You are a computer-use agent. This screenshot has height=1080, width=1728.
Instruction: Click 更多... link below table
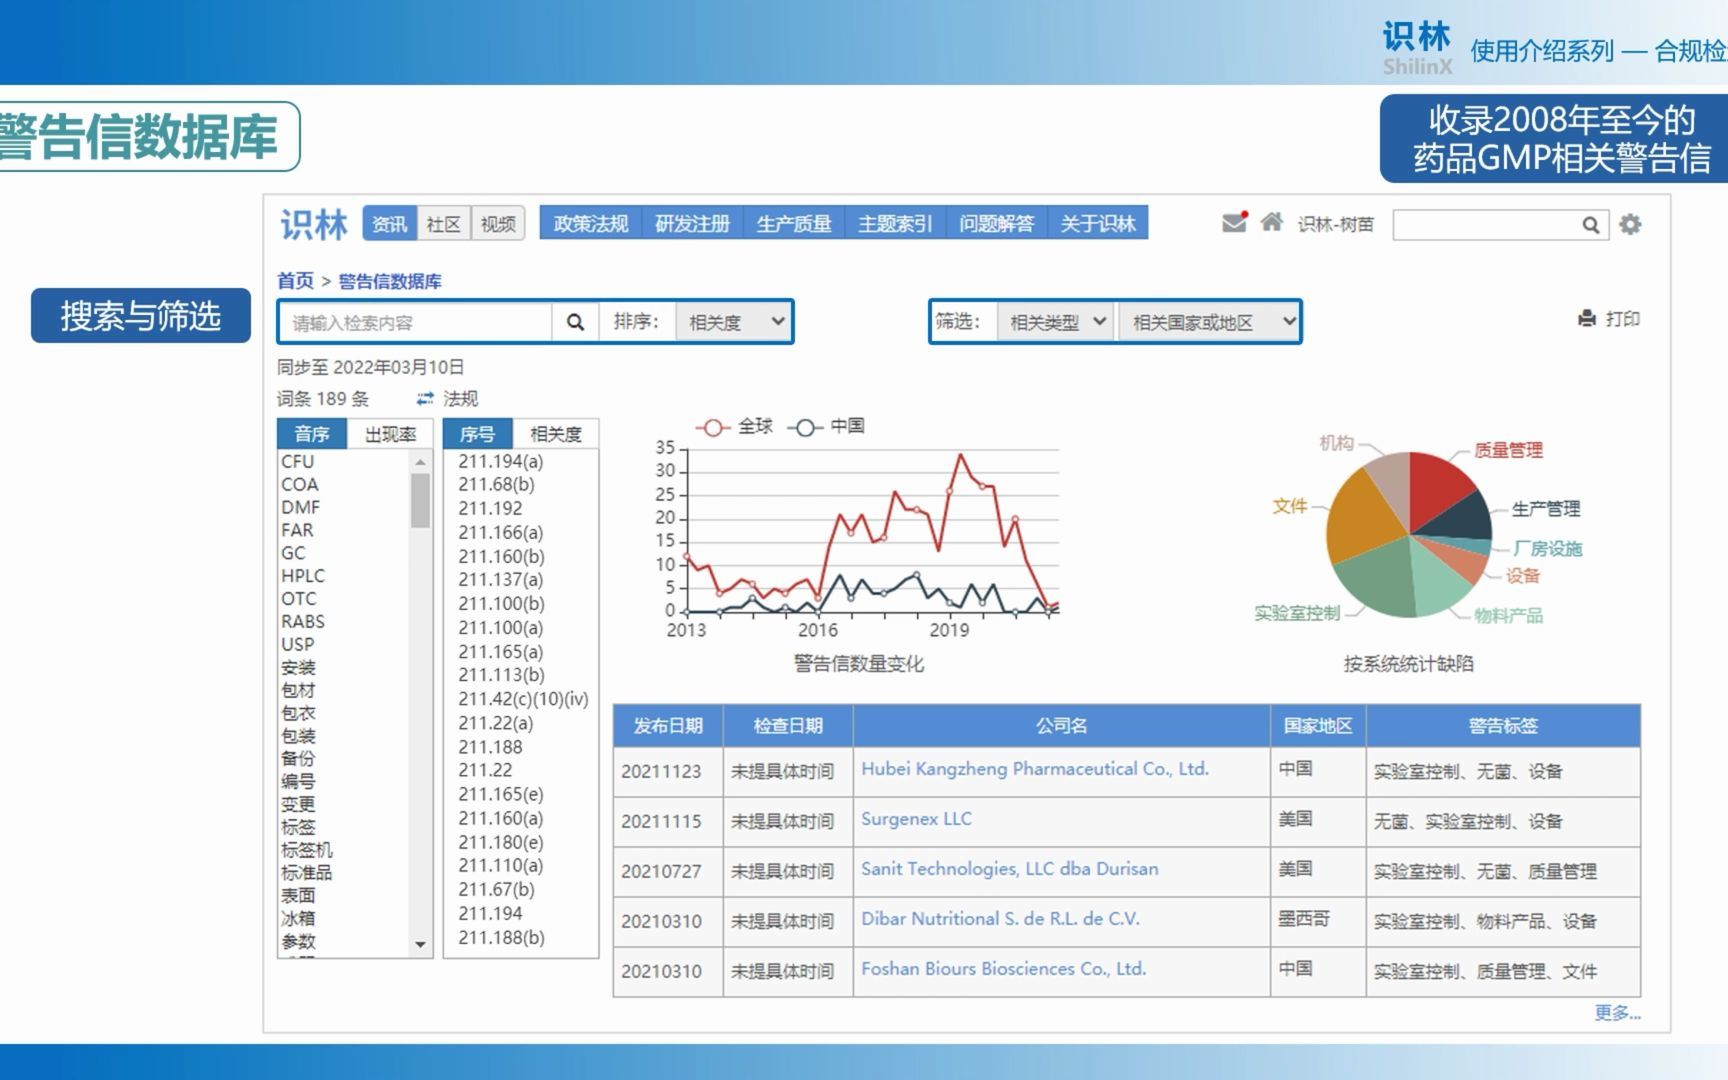pyautogui.click(x=1617, y=1013)
